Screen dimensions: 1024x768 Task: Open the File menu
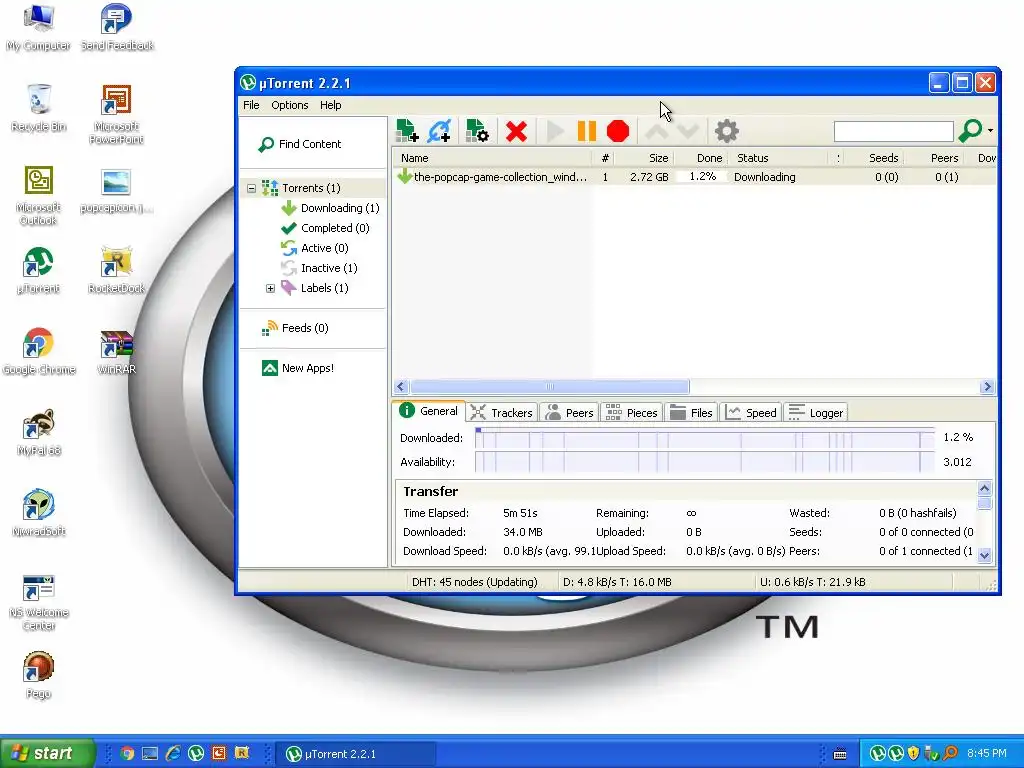point(251,105)
